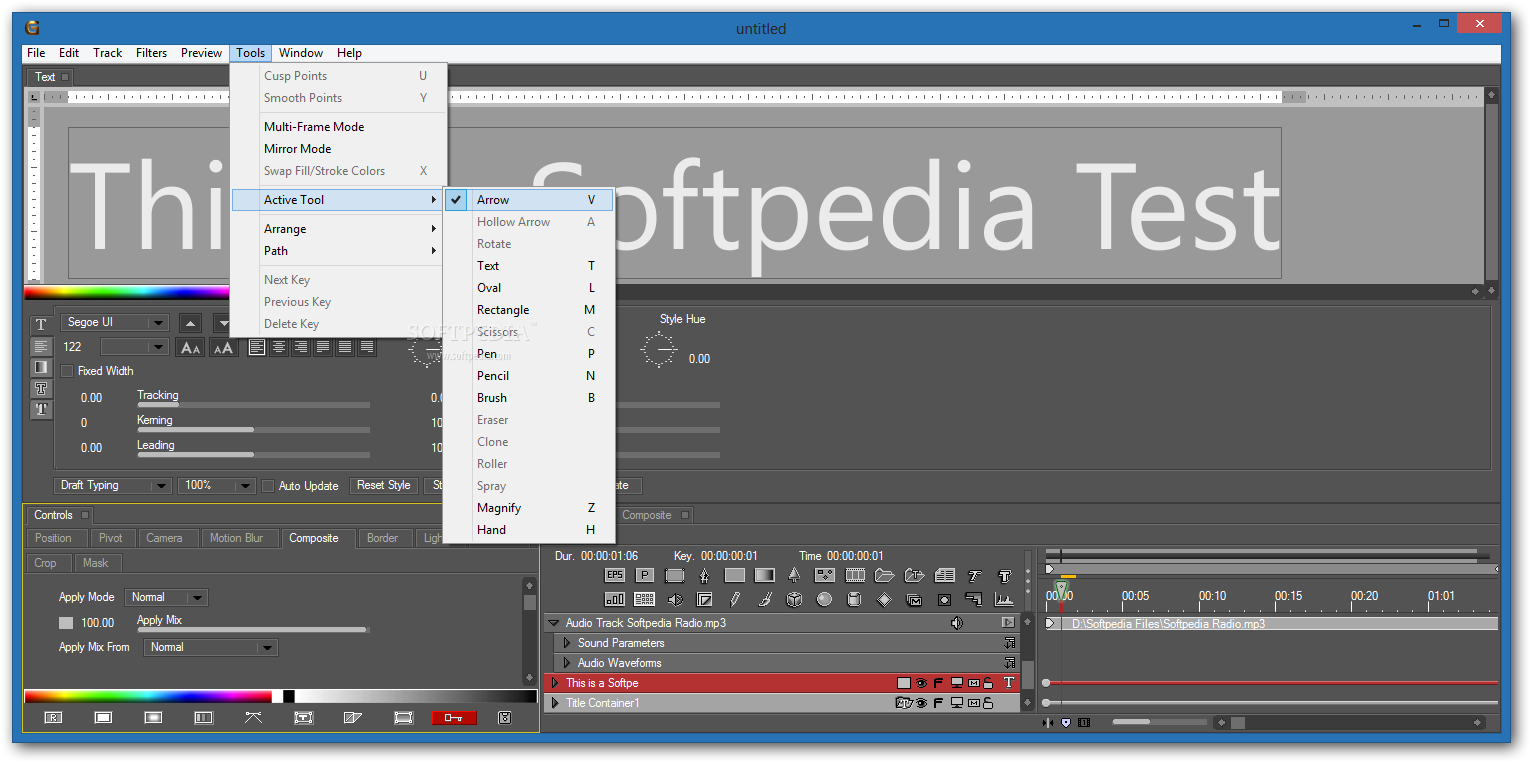Image resolution: width=1531 pixels, height=763 pixels.
Task: Click the filmstrip icon in timeline toolbar
Action: pos(855,575)
